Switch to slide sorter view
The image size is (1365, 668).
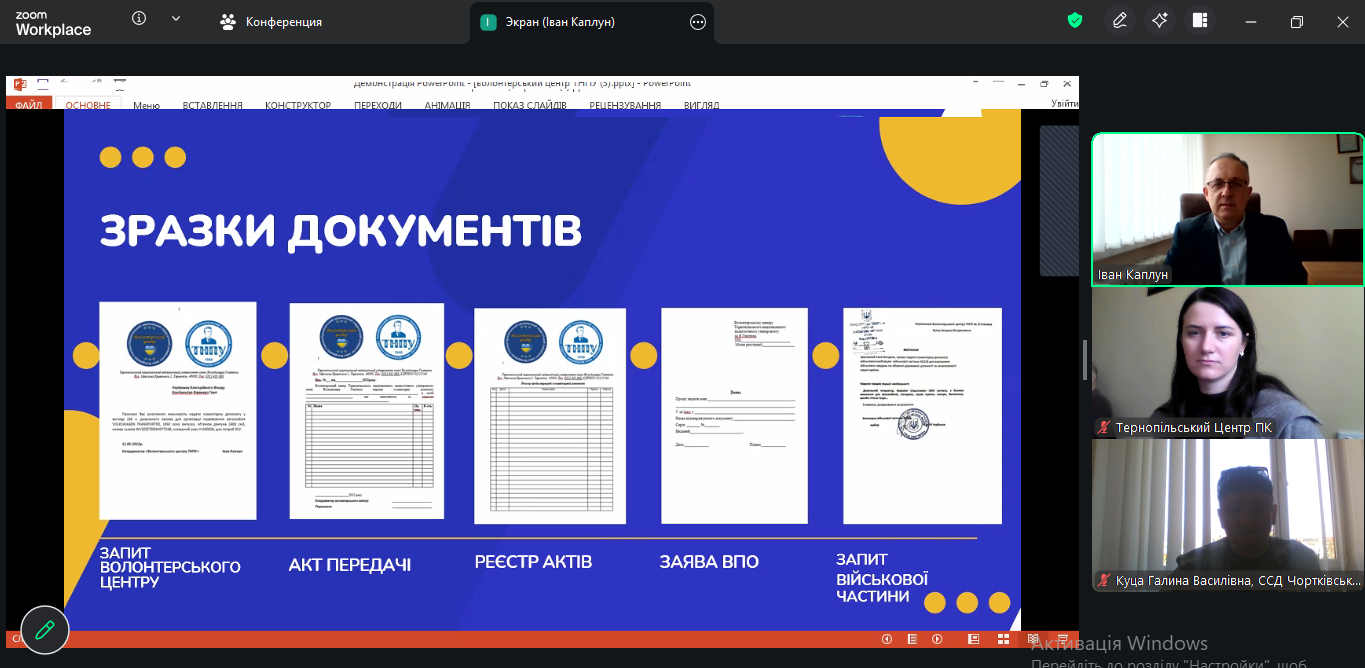pyautogui.click(x=1004, y=639)
